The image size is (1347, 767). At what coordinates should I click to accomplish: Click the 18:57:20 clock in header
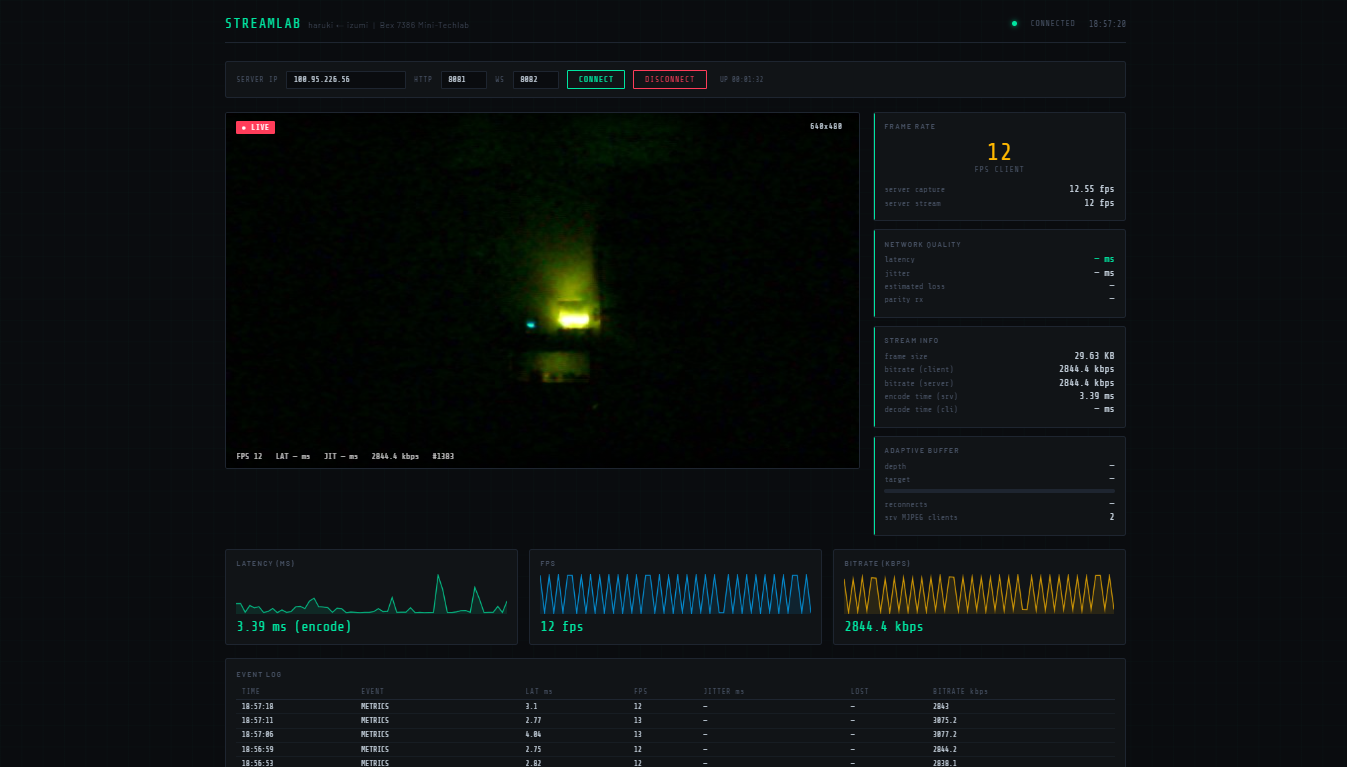(1107, 23)
